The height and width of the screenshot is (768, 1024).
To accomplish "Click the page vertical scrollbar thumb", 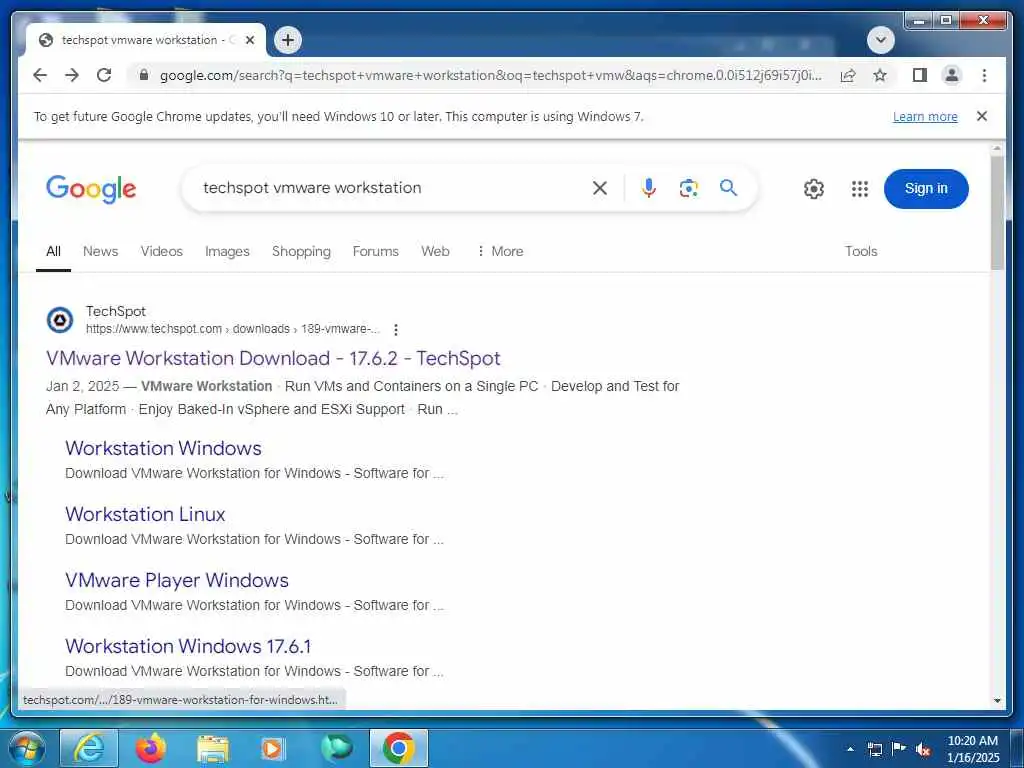I will pyautogui.click(x=997, y=213).
